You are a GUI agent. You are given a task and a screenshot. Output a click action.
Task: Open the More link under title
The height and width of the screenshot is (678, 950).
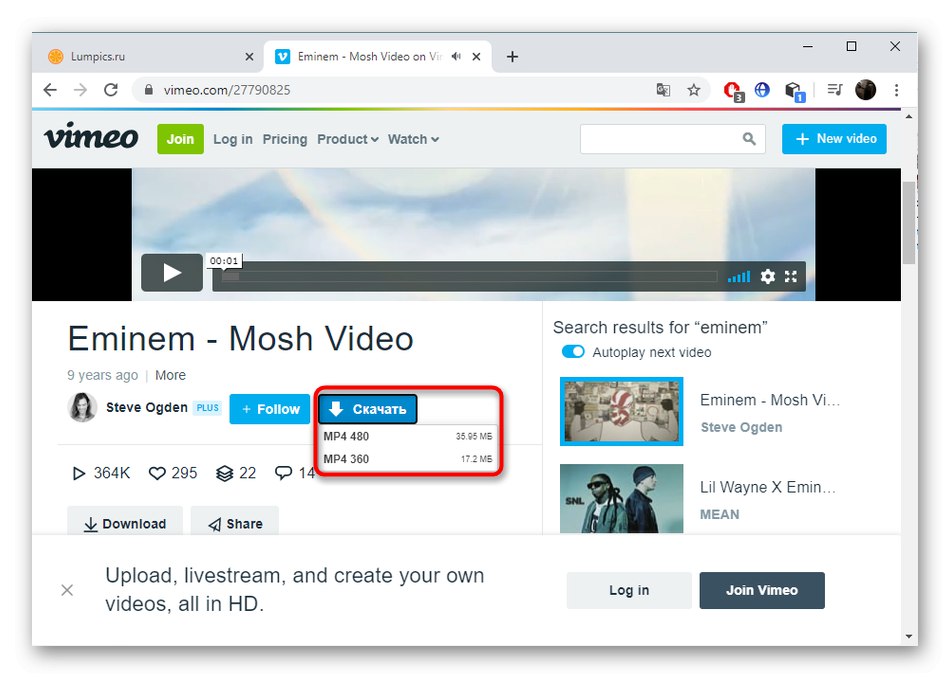[x=170, y=375]
